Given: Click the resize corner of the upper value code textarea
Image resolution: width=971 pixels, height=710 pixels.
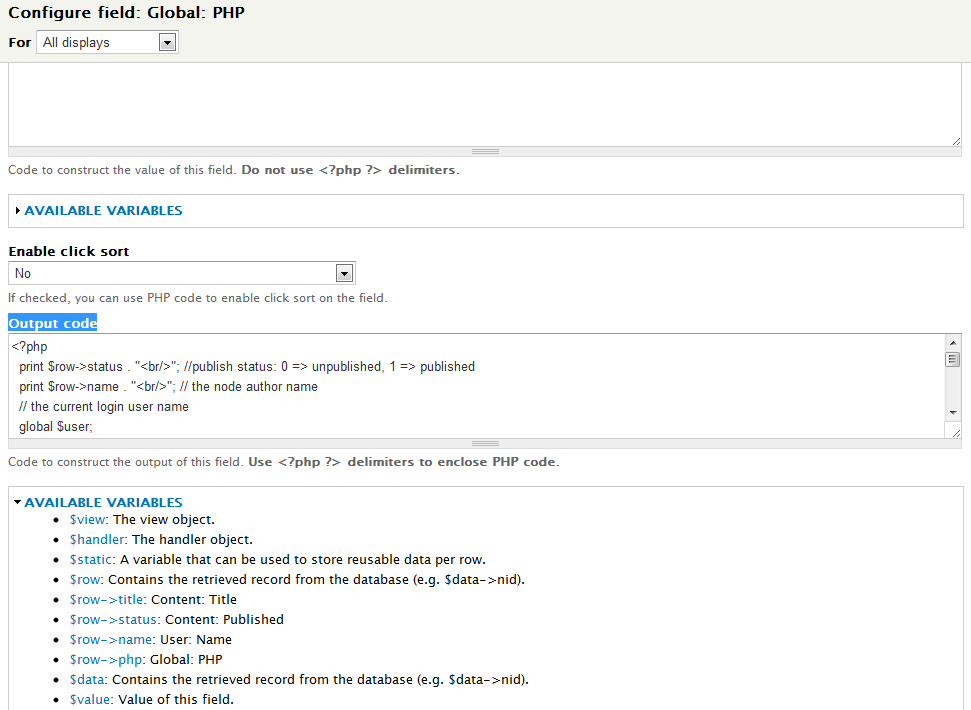Looking at the screenshot, I should (955, 141).
